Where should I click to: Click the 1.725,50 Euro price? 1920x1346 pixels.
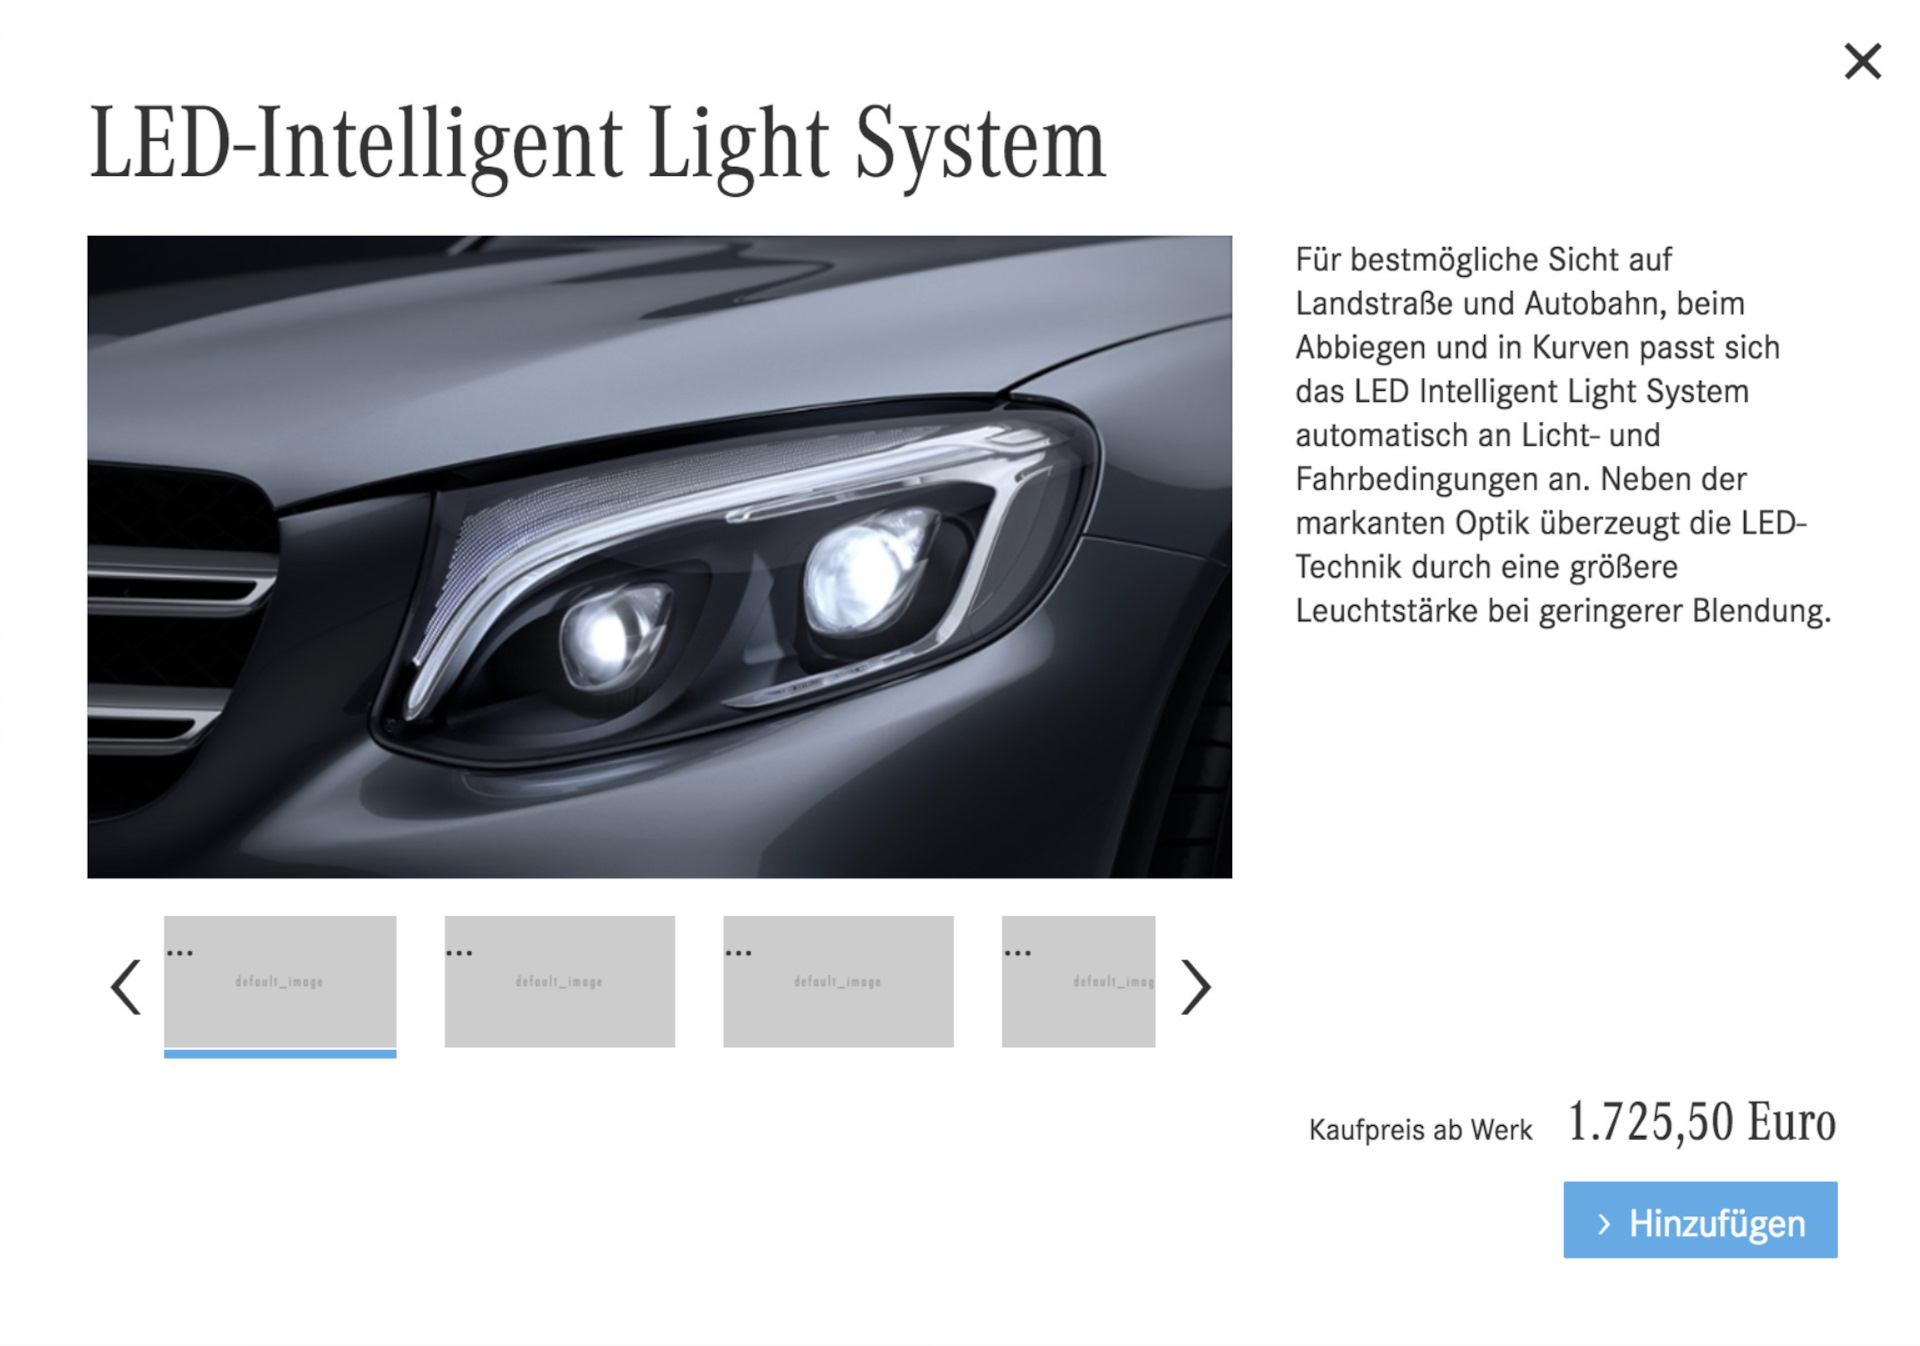pos(1701,1122)
